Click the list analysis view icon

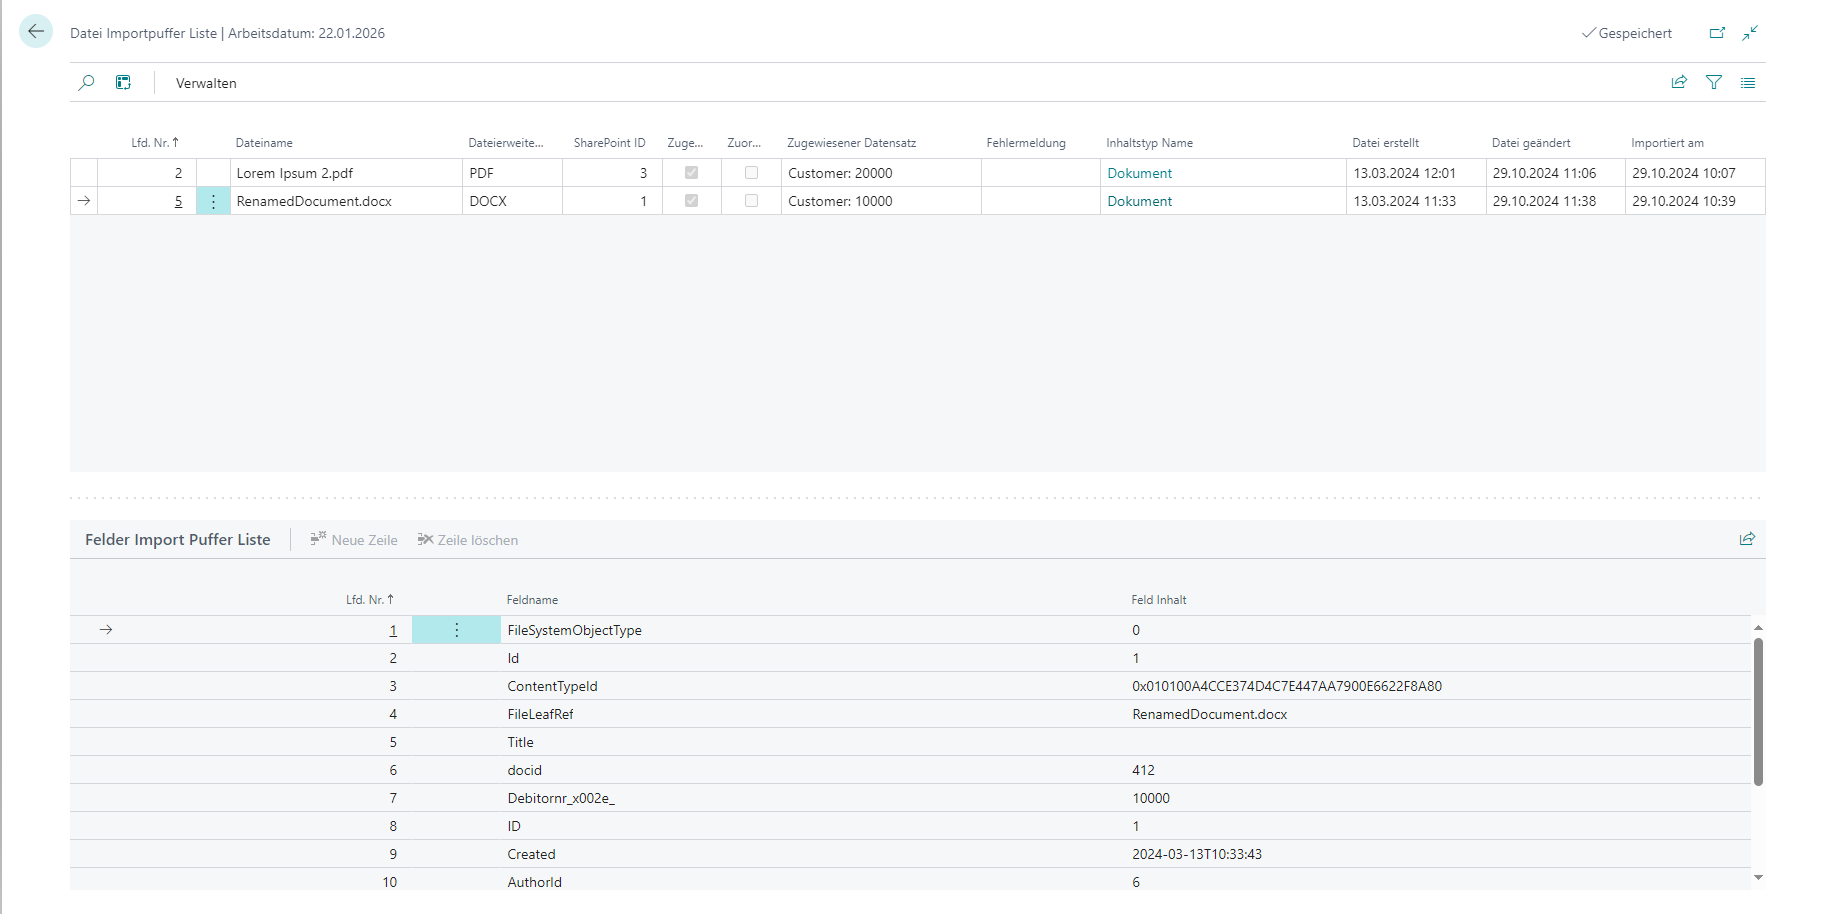123,82
